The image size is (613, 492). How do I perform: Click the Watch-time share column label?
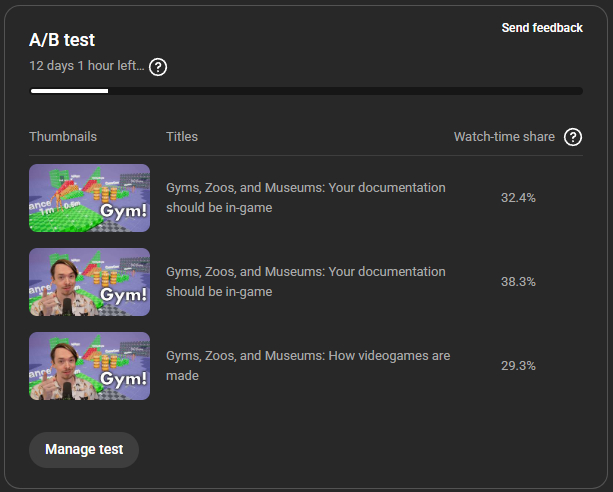click(x=504, y=137)
